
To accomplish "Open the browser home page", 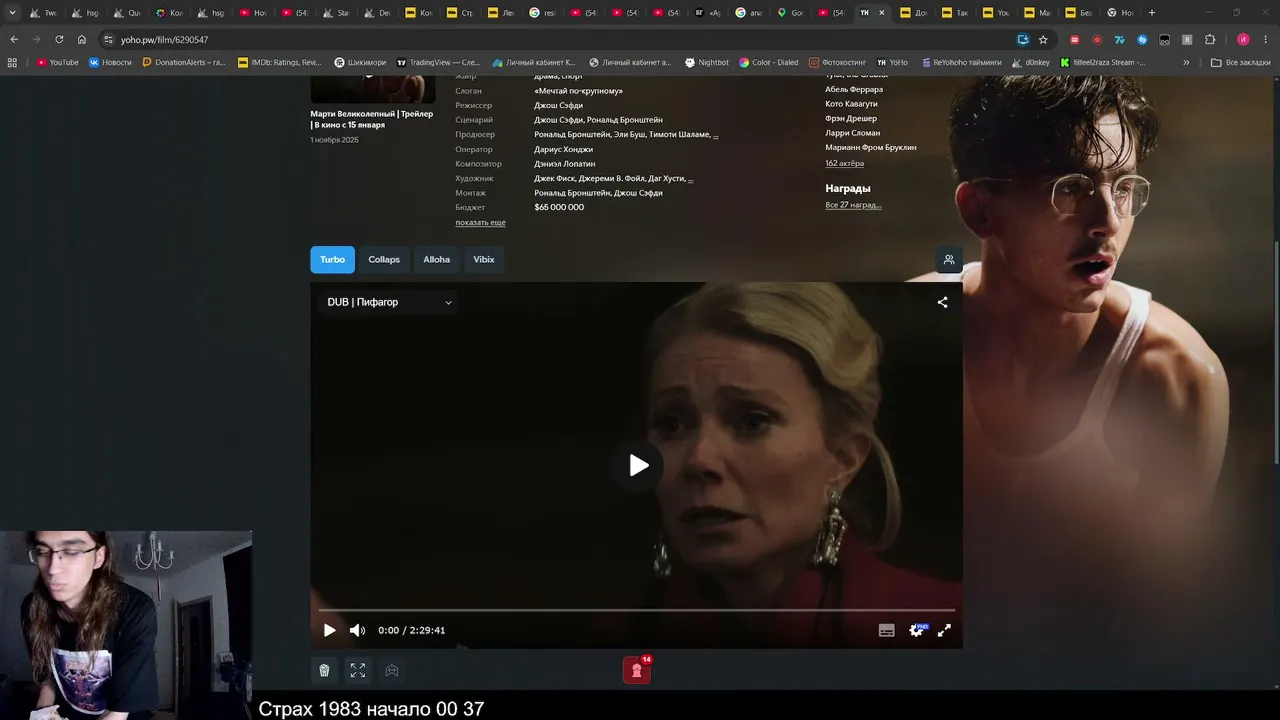I will [x=82, y=40].
